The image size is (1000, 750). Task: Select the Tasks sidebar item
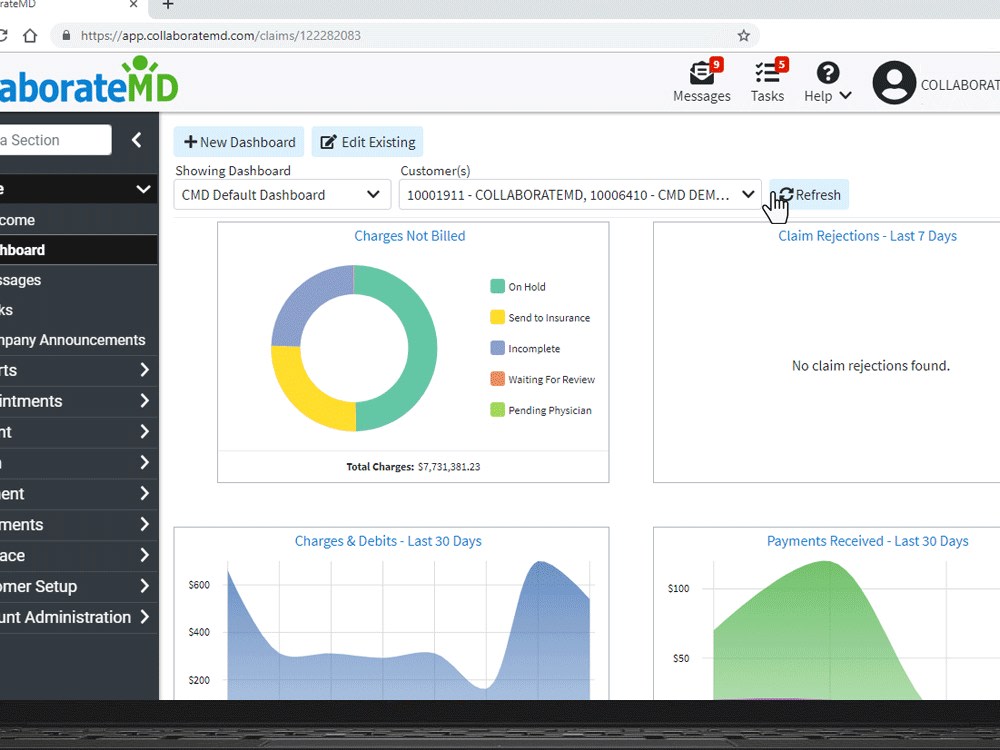[x=78, y=310]
